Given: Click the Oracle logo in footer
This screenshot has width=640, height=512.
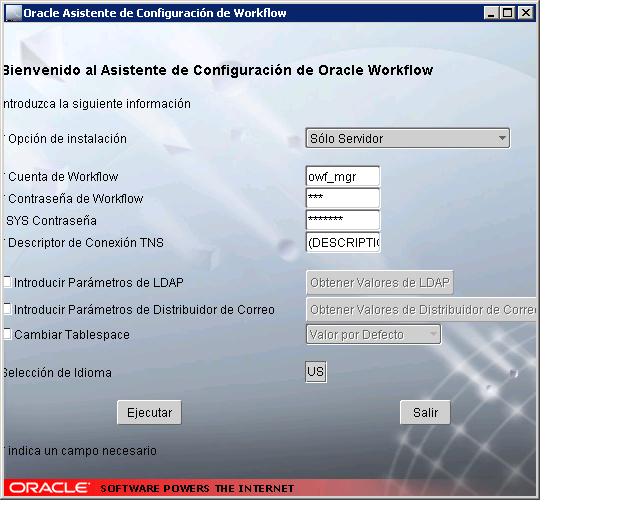Looking at the screenshot, I should click(x=49, y=488).
